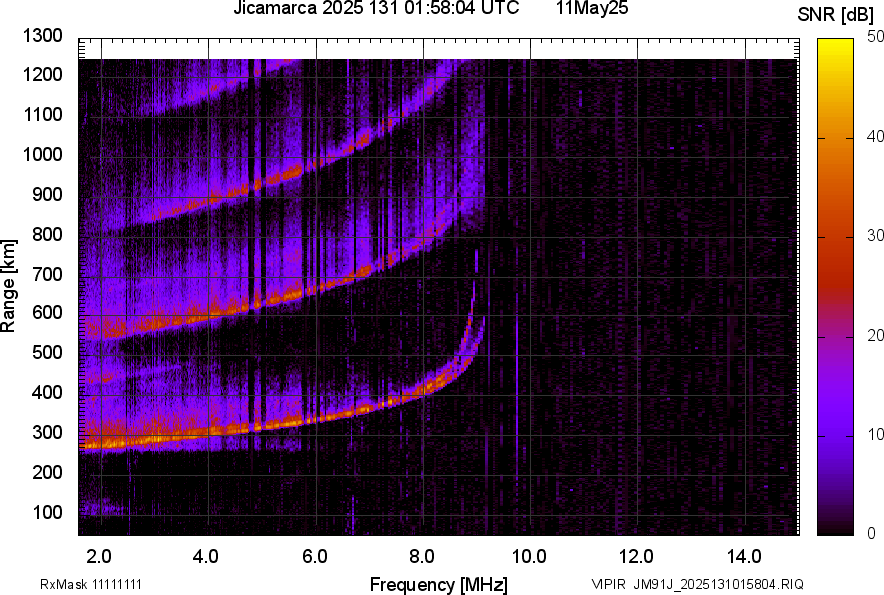Click range tick label '900'
The height and width of the screenshot is (595, 884).
pyautogui.click(x=47, y=194)
